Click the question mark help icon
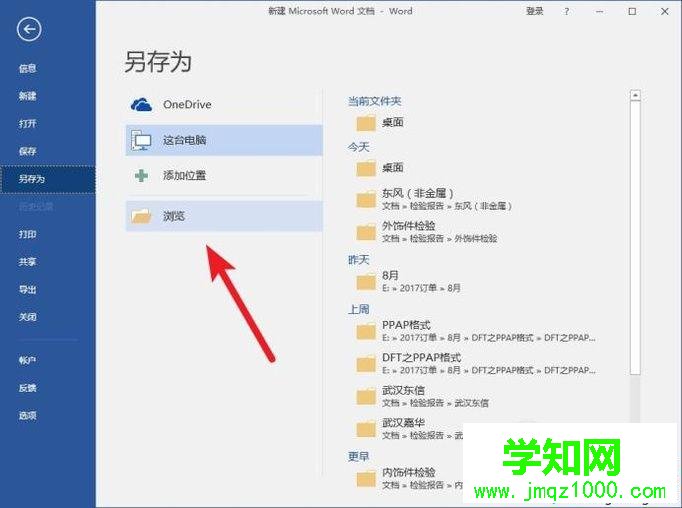Screen dimensions: 682x508 (x=566, y=12)
